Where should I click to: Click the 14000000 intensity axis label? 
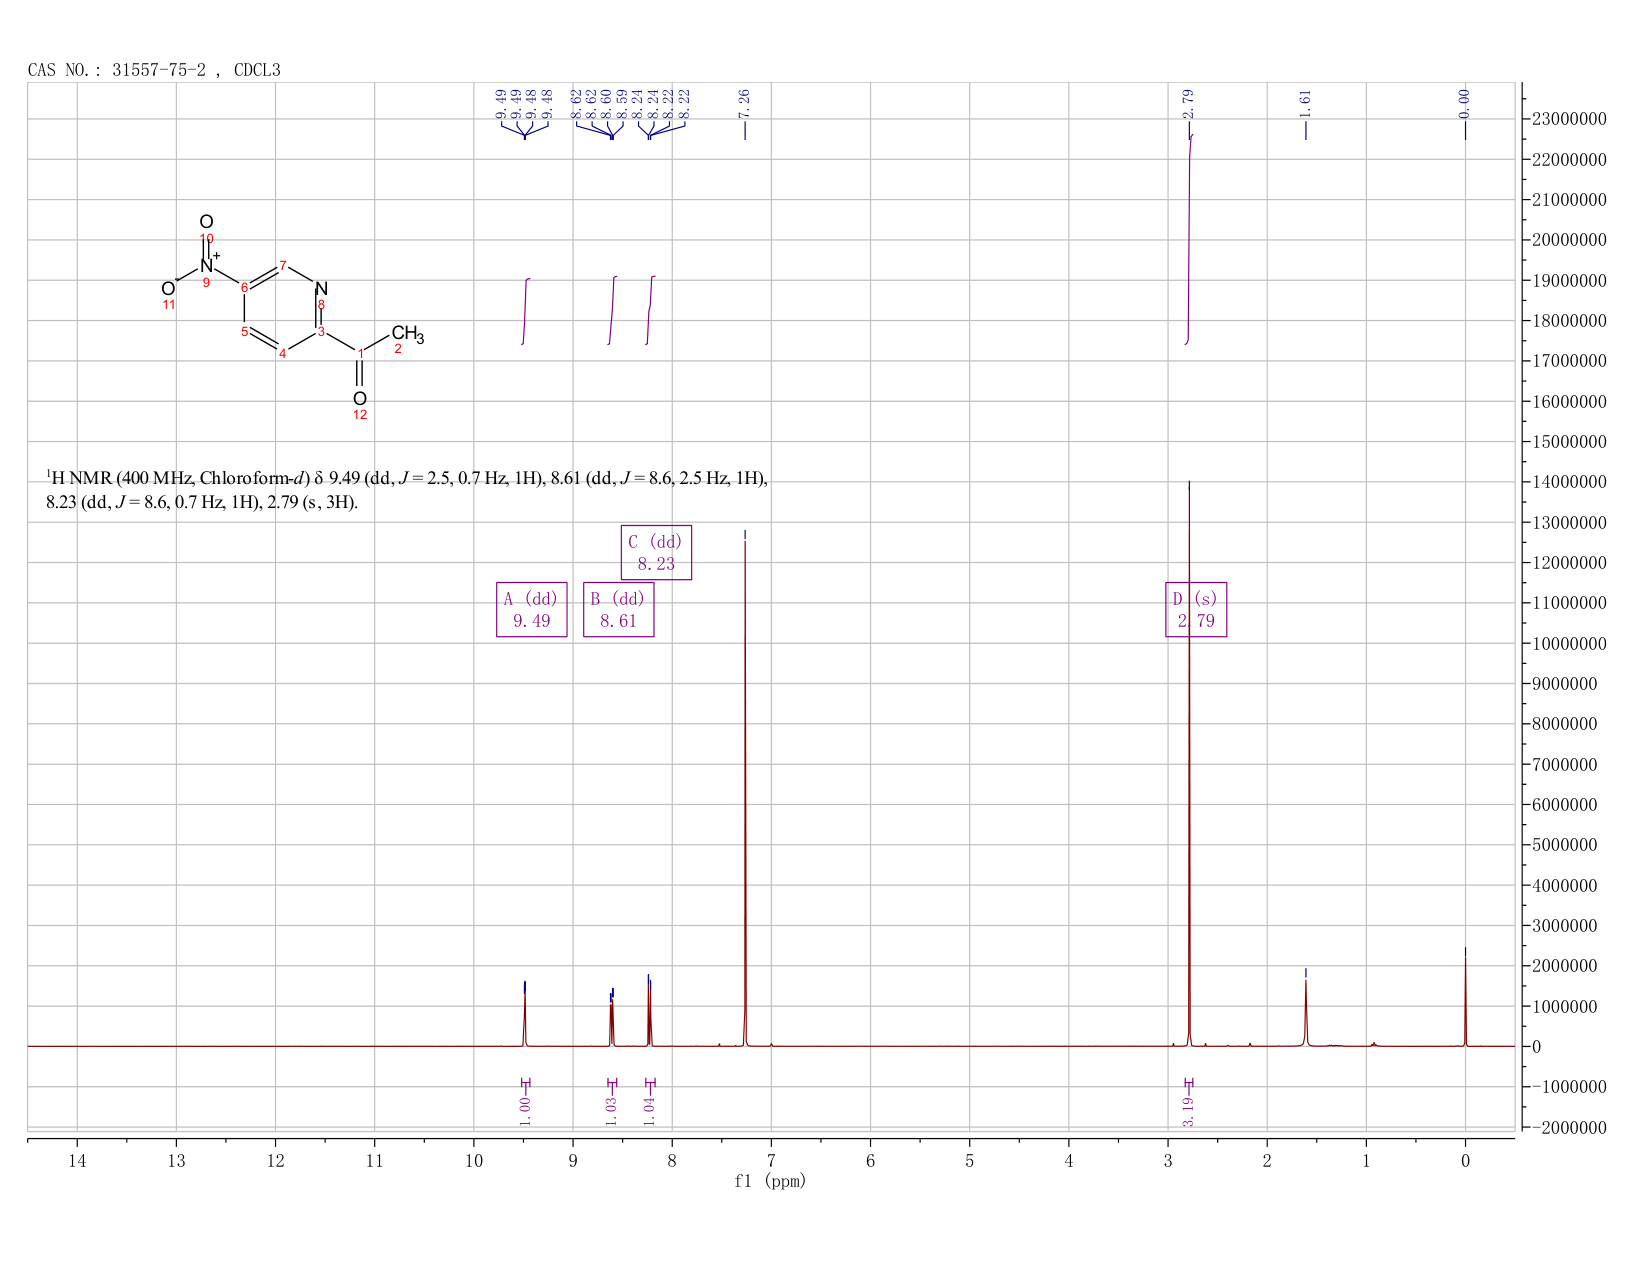pyautogui.click(x=1569, y=482)
